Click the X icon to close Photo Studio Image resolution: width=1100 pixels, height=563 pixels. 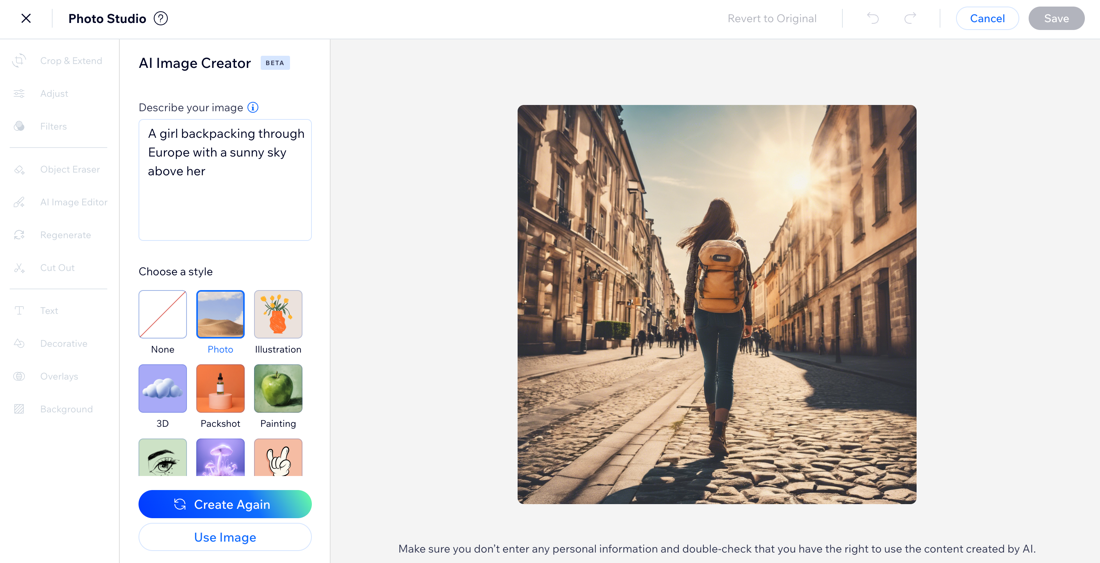26,18
